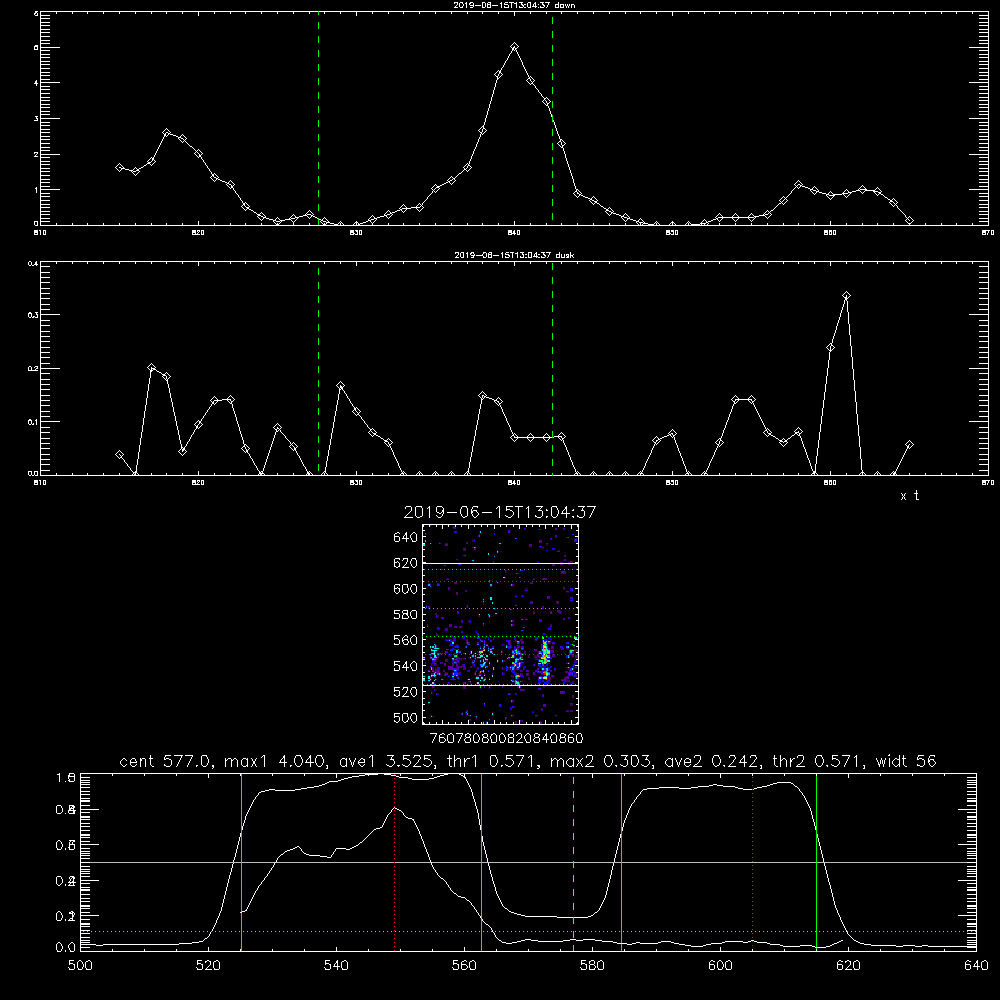Click the red dotted line at 605 in the bottom plot
1000x1000 pixels.
pos(753,862)
